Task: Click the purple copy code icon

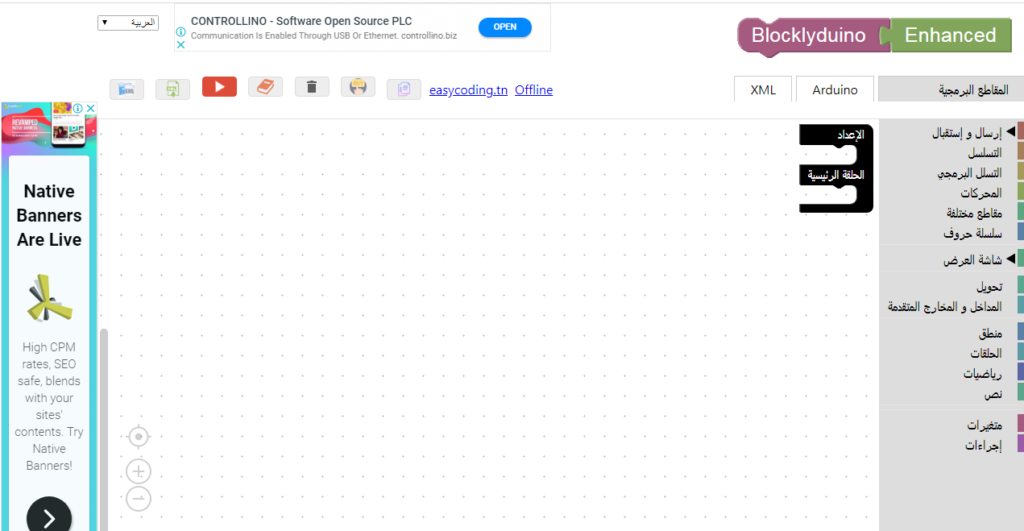Action: [x=404, y=88]
